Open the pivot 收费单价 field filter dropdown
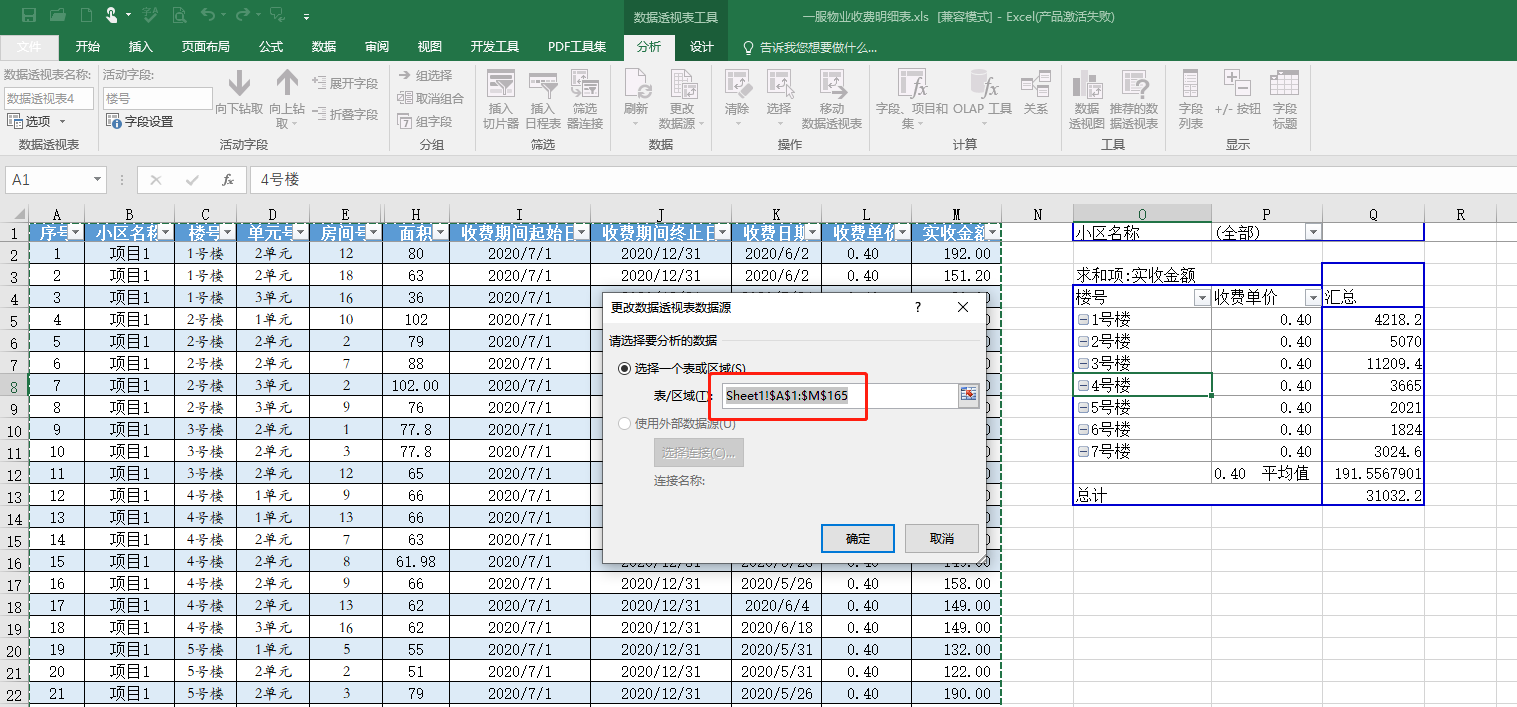The width and height of the screenshot is (1517, 707). (x=1313, y=298)
